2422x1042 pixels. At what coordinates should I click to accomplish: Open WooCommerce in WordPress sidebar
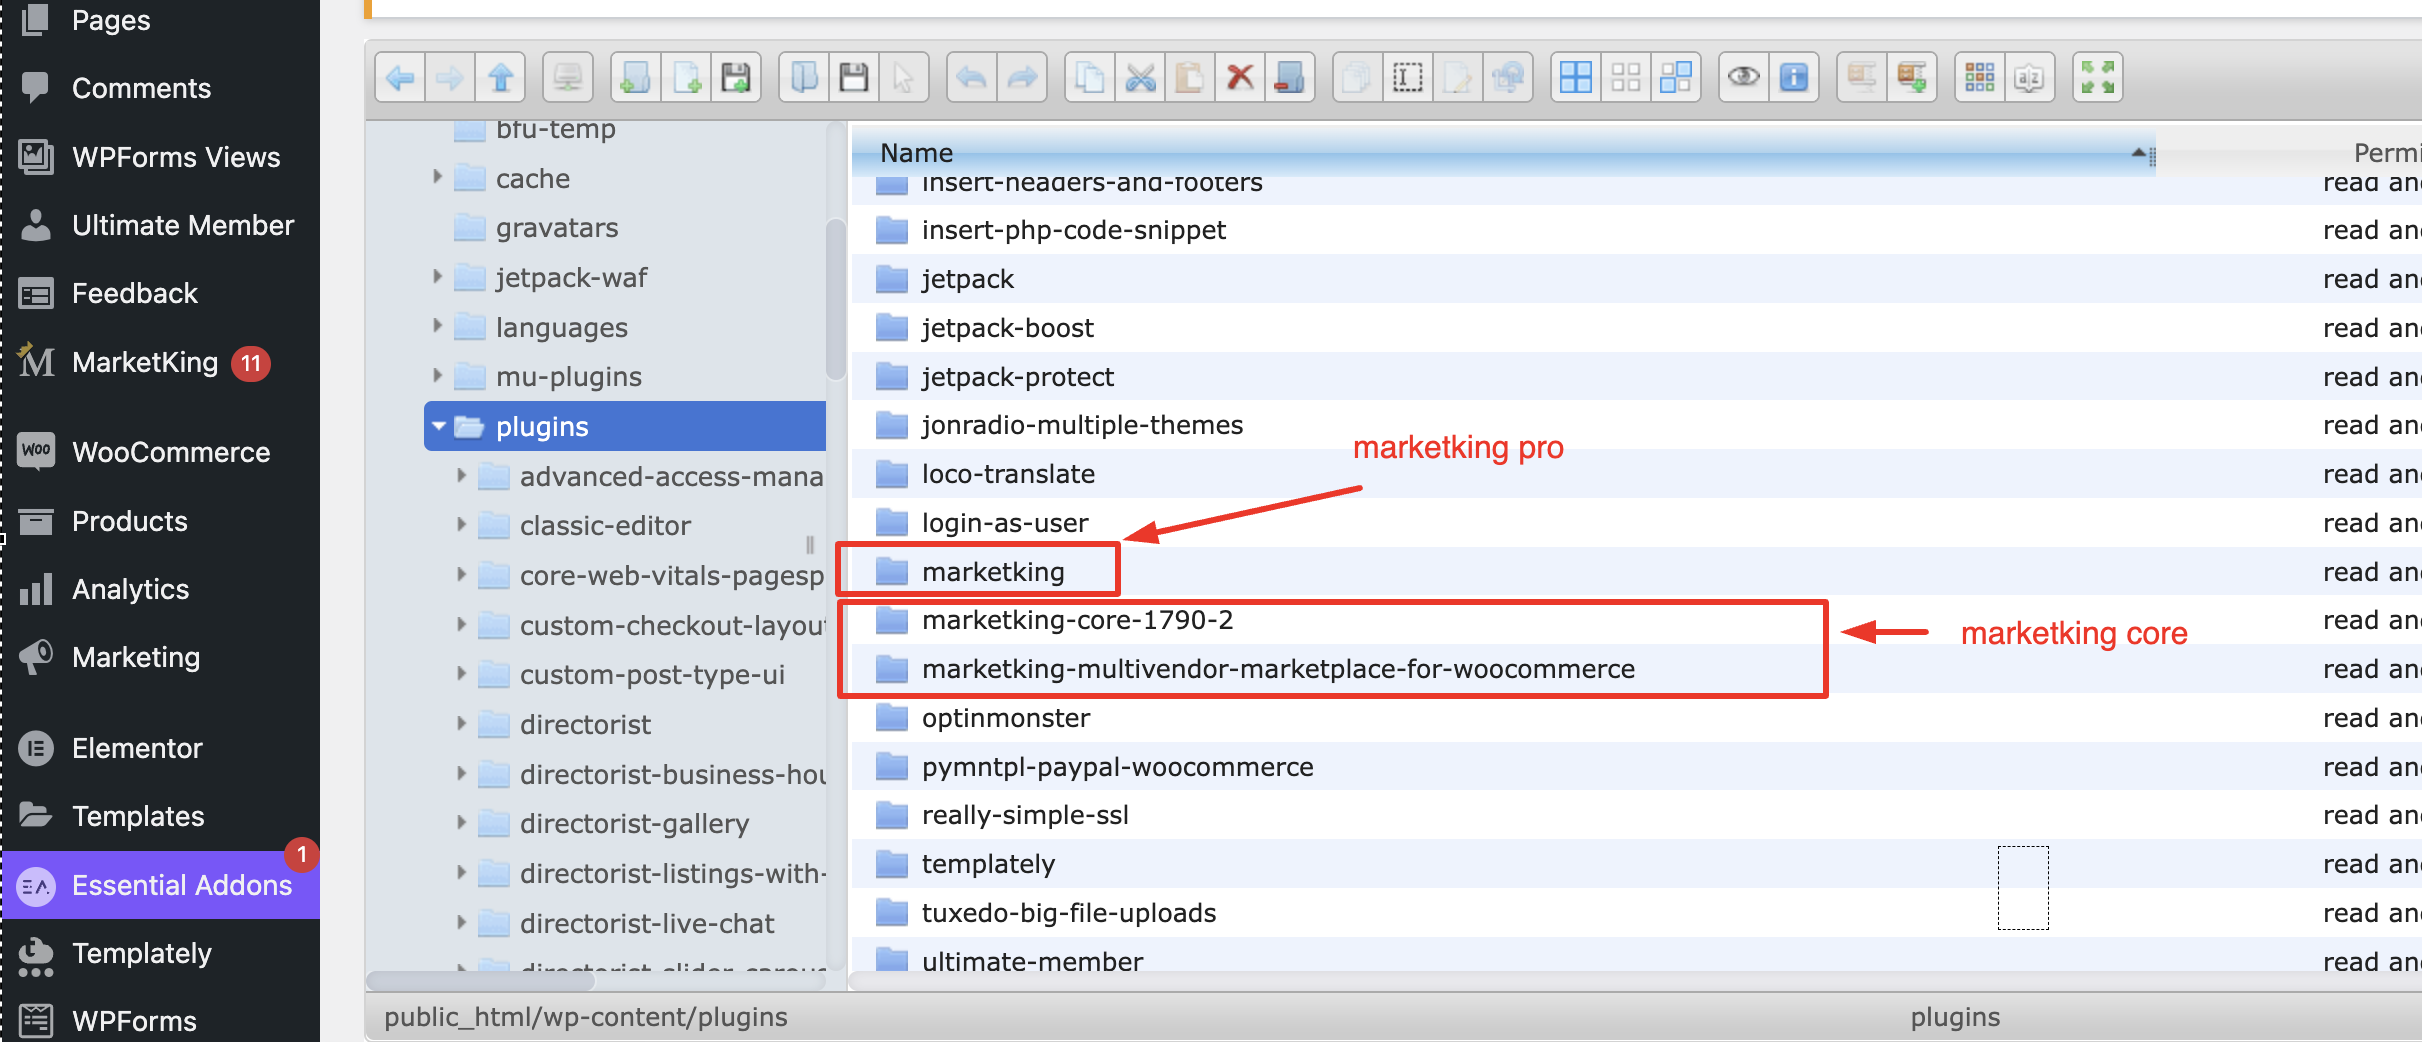160,452
